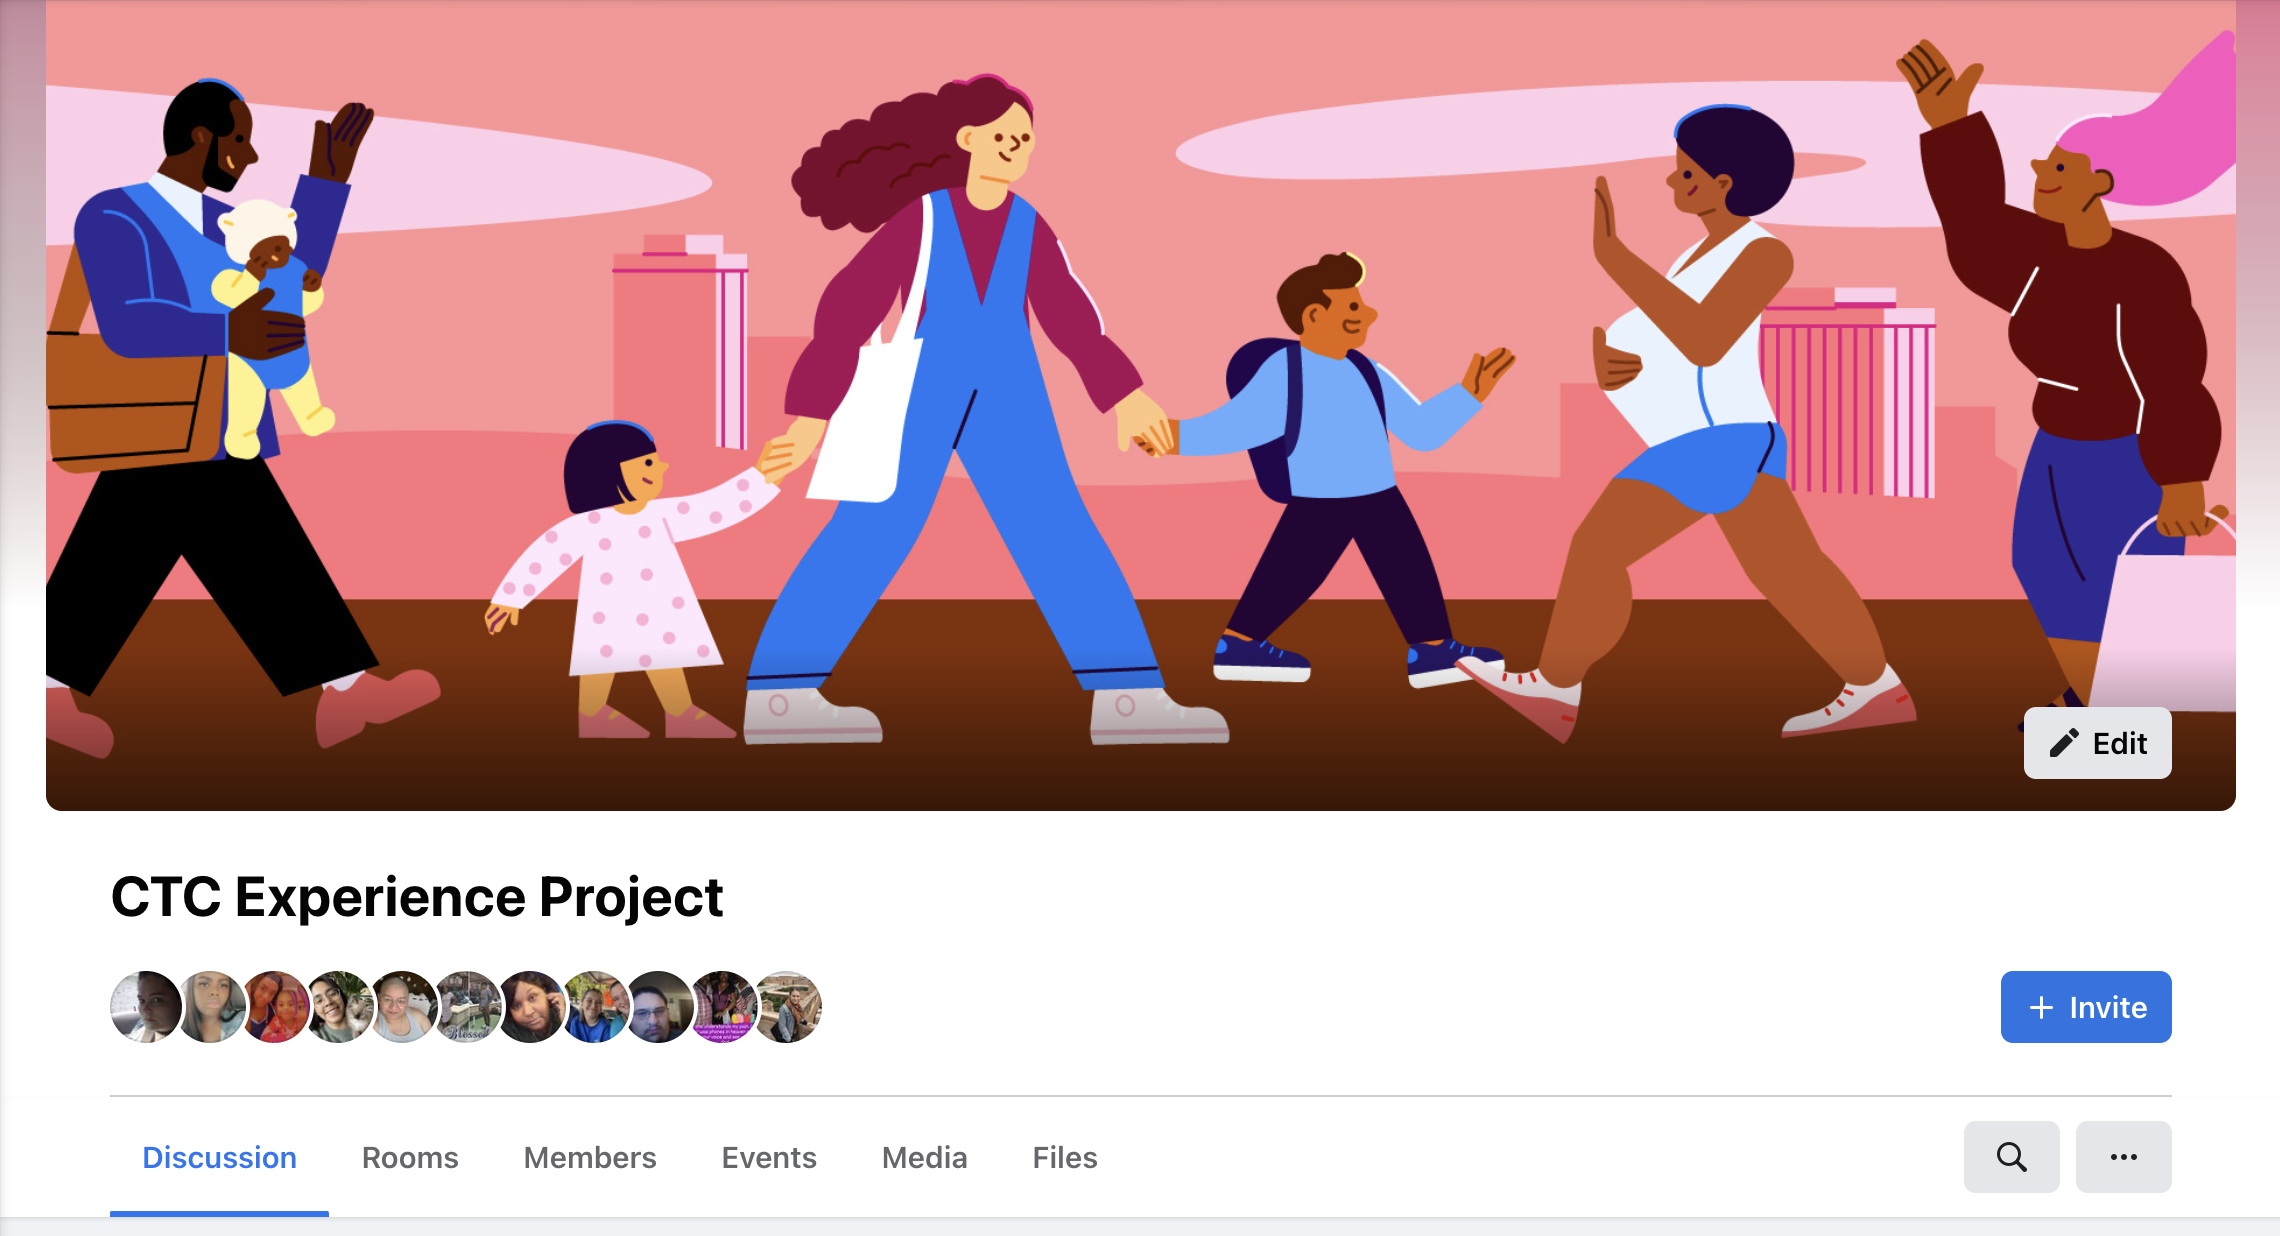Open avatar with woman and child in pink
2280x1236 pixels.
[x=275, y=1007]
